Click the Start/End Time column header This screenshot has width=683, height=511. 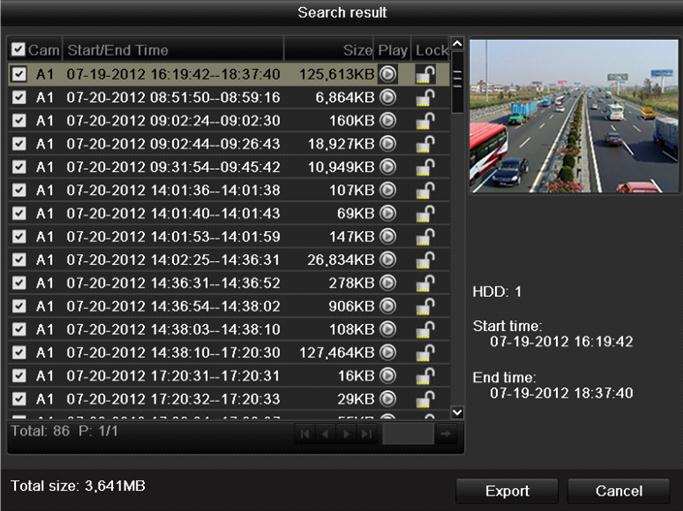click(173, 49)
